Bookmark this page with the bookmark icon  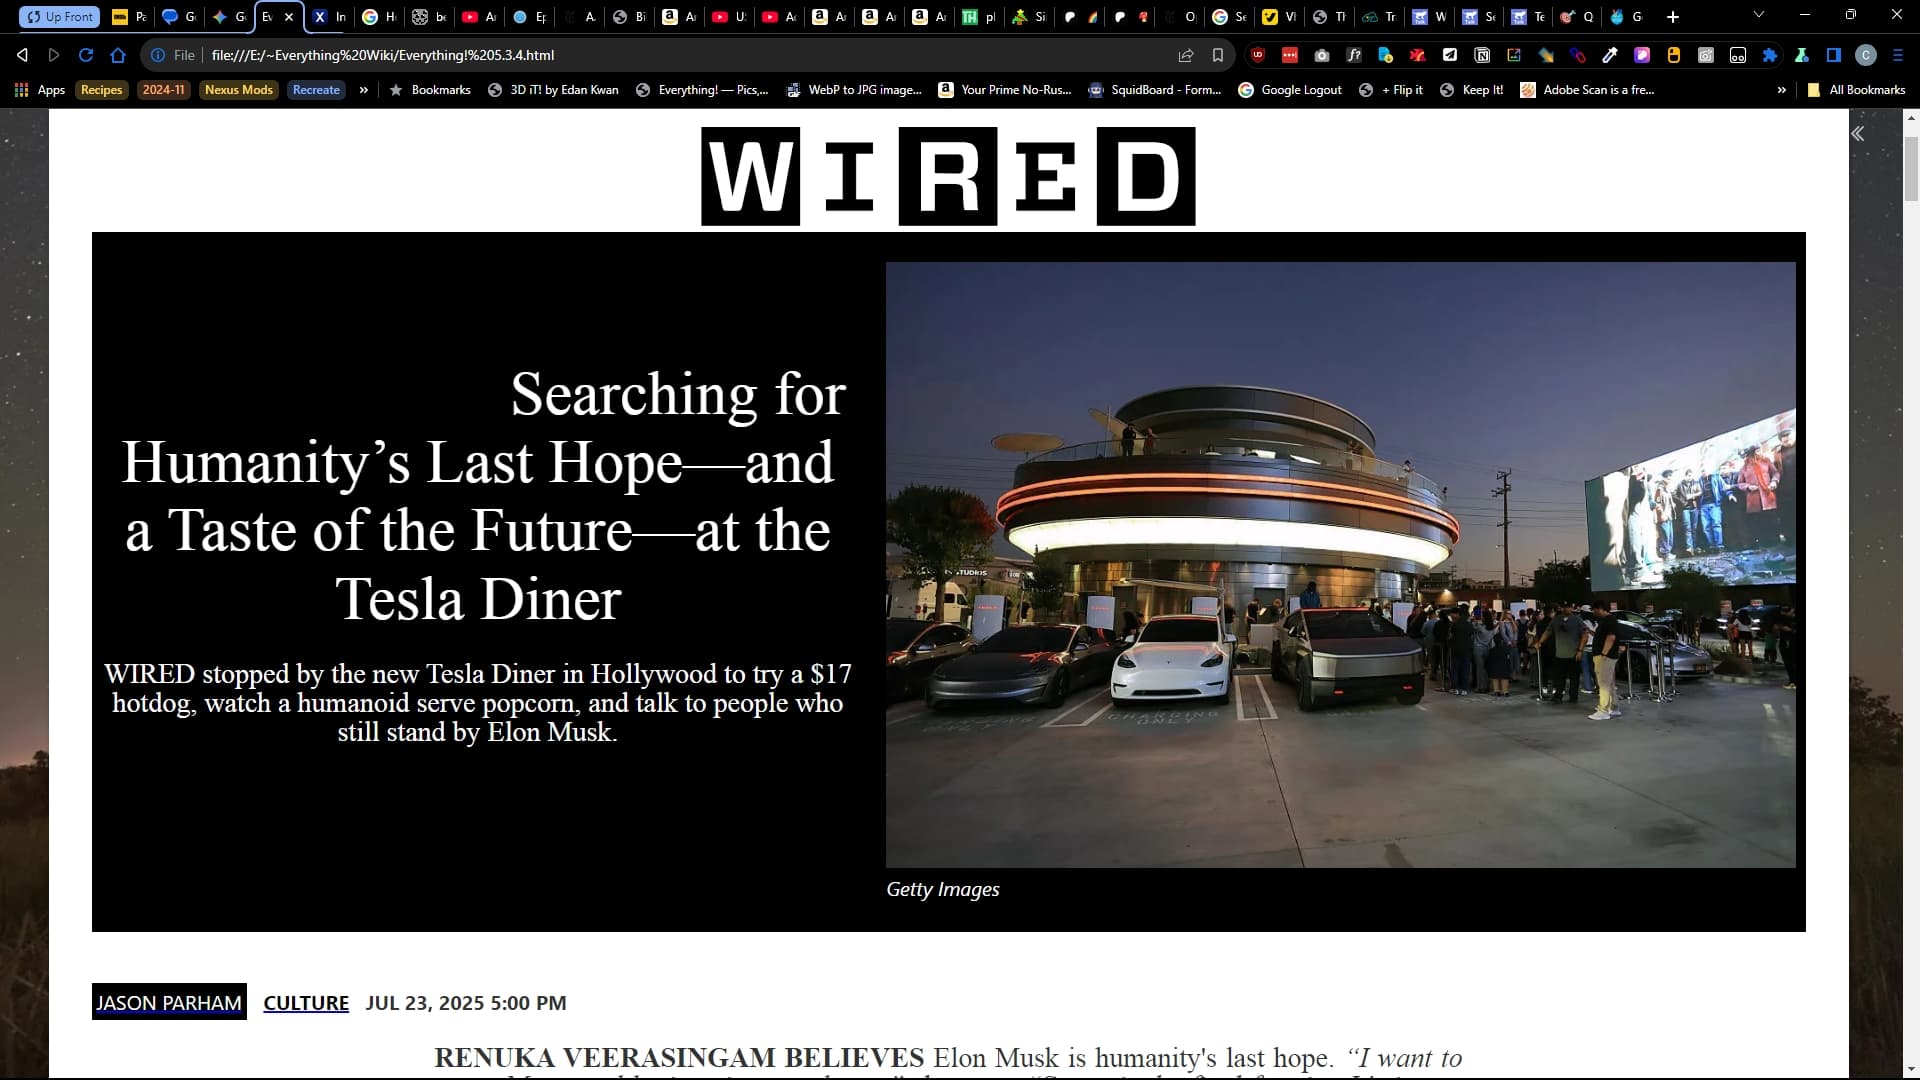(1218, 55)
